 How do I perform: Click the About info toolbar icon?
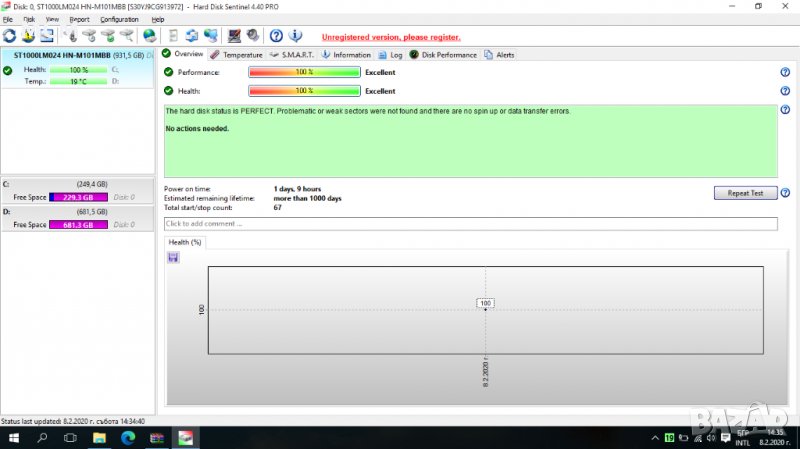[x=296, y=36]
